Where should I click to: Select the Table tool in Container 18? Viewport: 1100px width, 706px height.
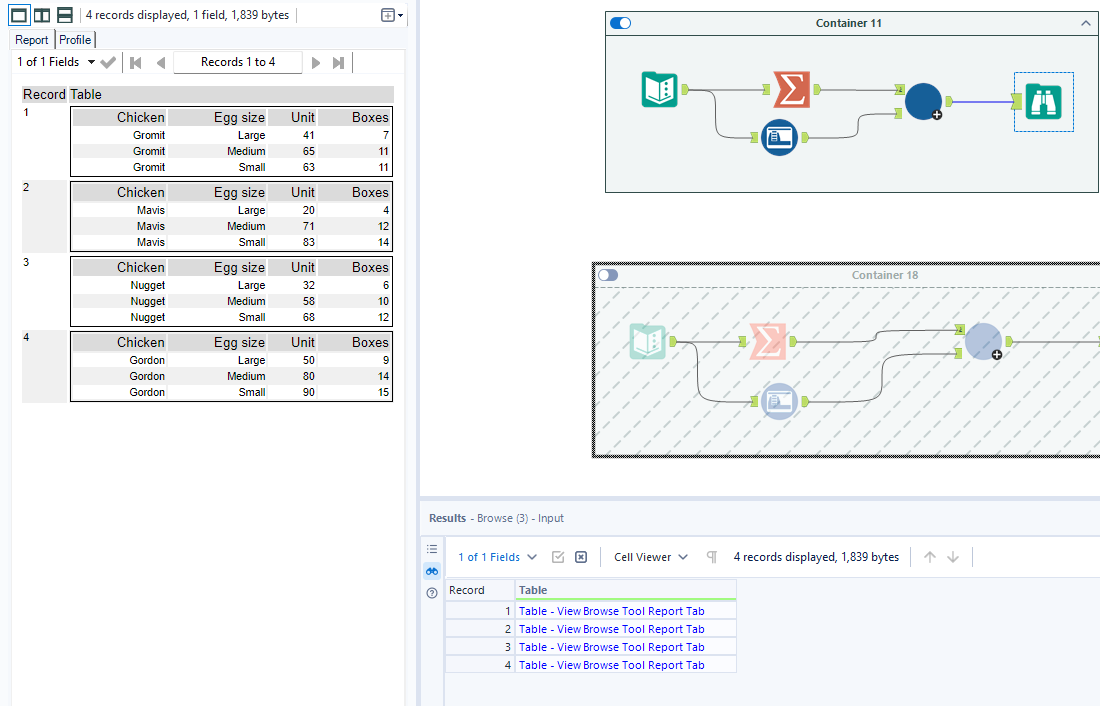point(779,401)
